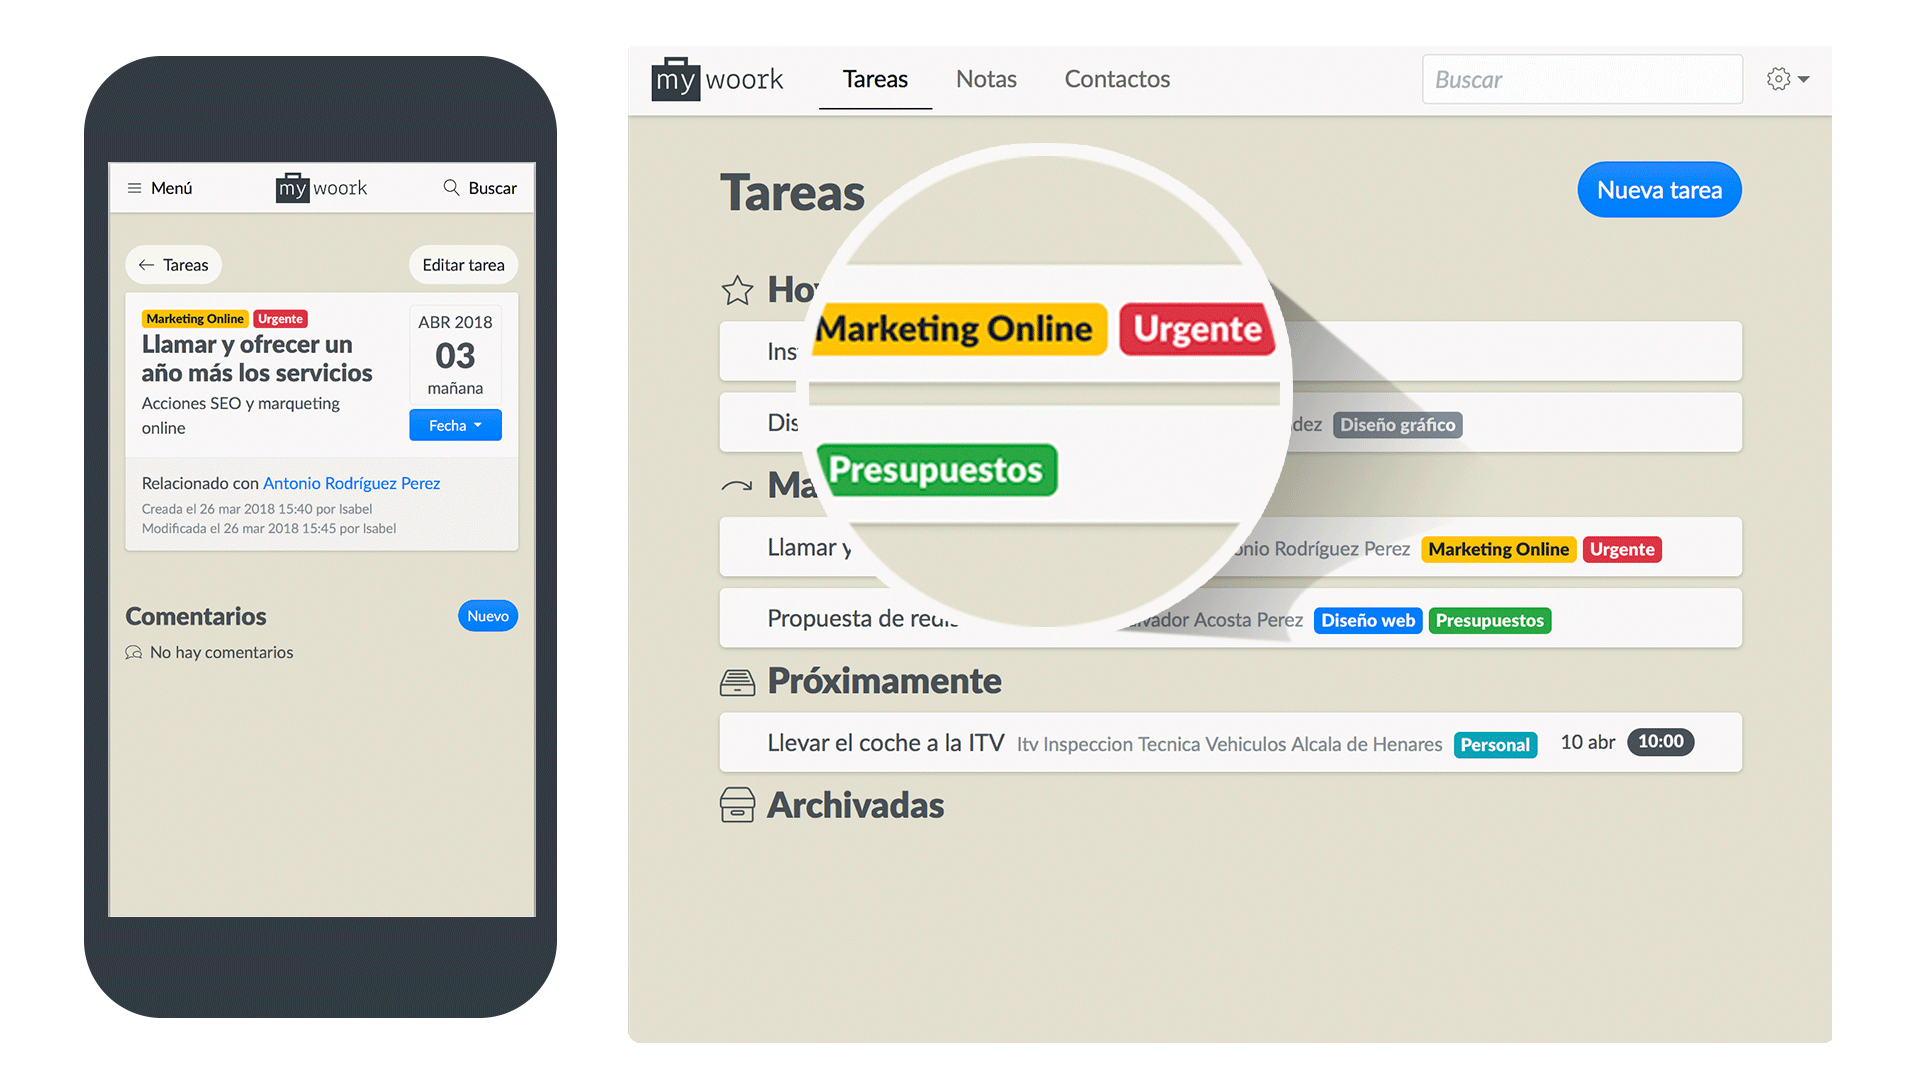Open the Fecha dropdown on the phone
Screen dimensions: 1920x1080
(x=455, y=425)
